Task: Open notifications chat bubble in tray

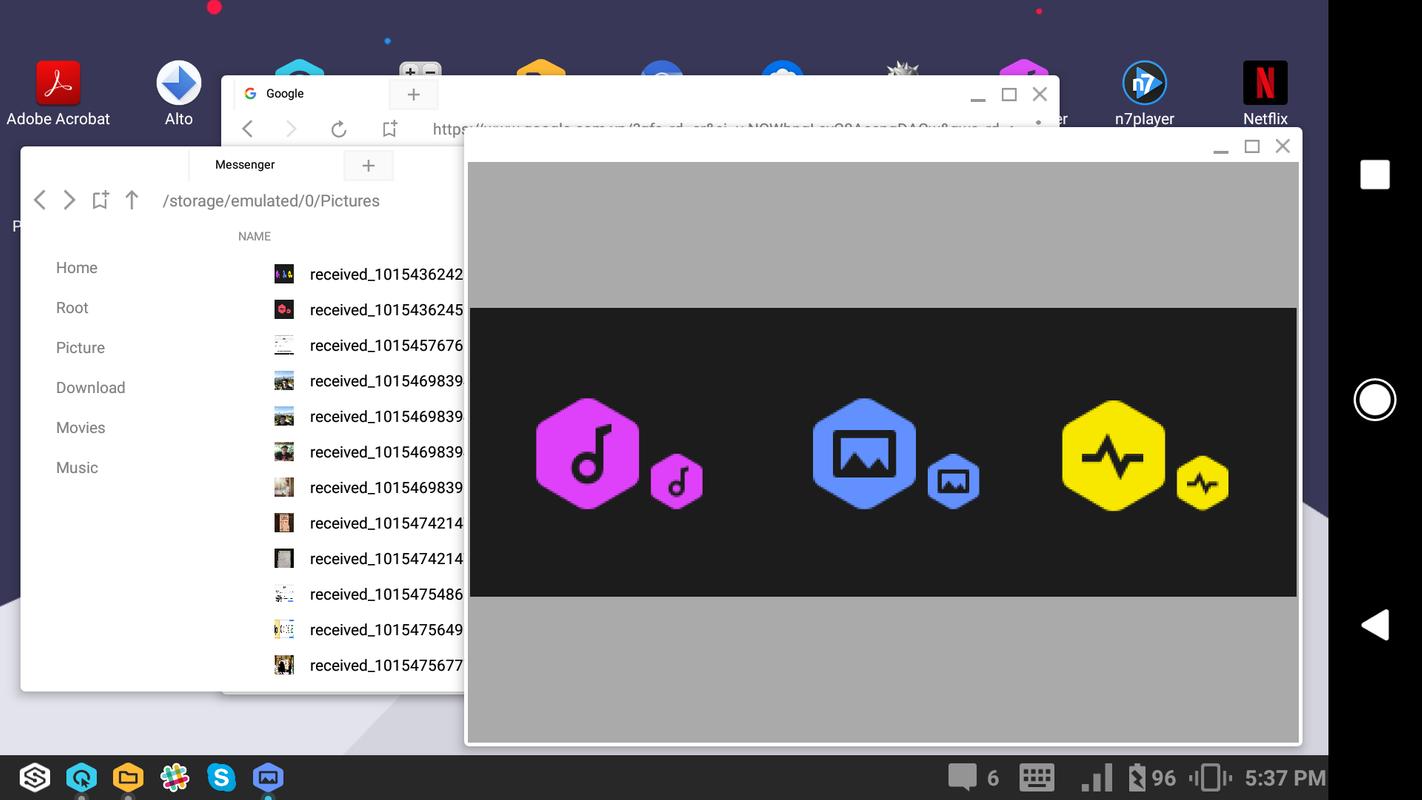Action: [962, 777]
